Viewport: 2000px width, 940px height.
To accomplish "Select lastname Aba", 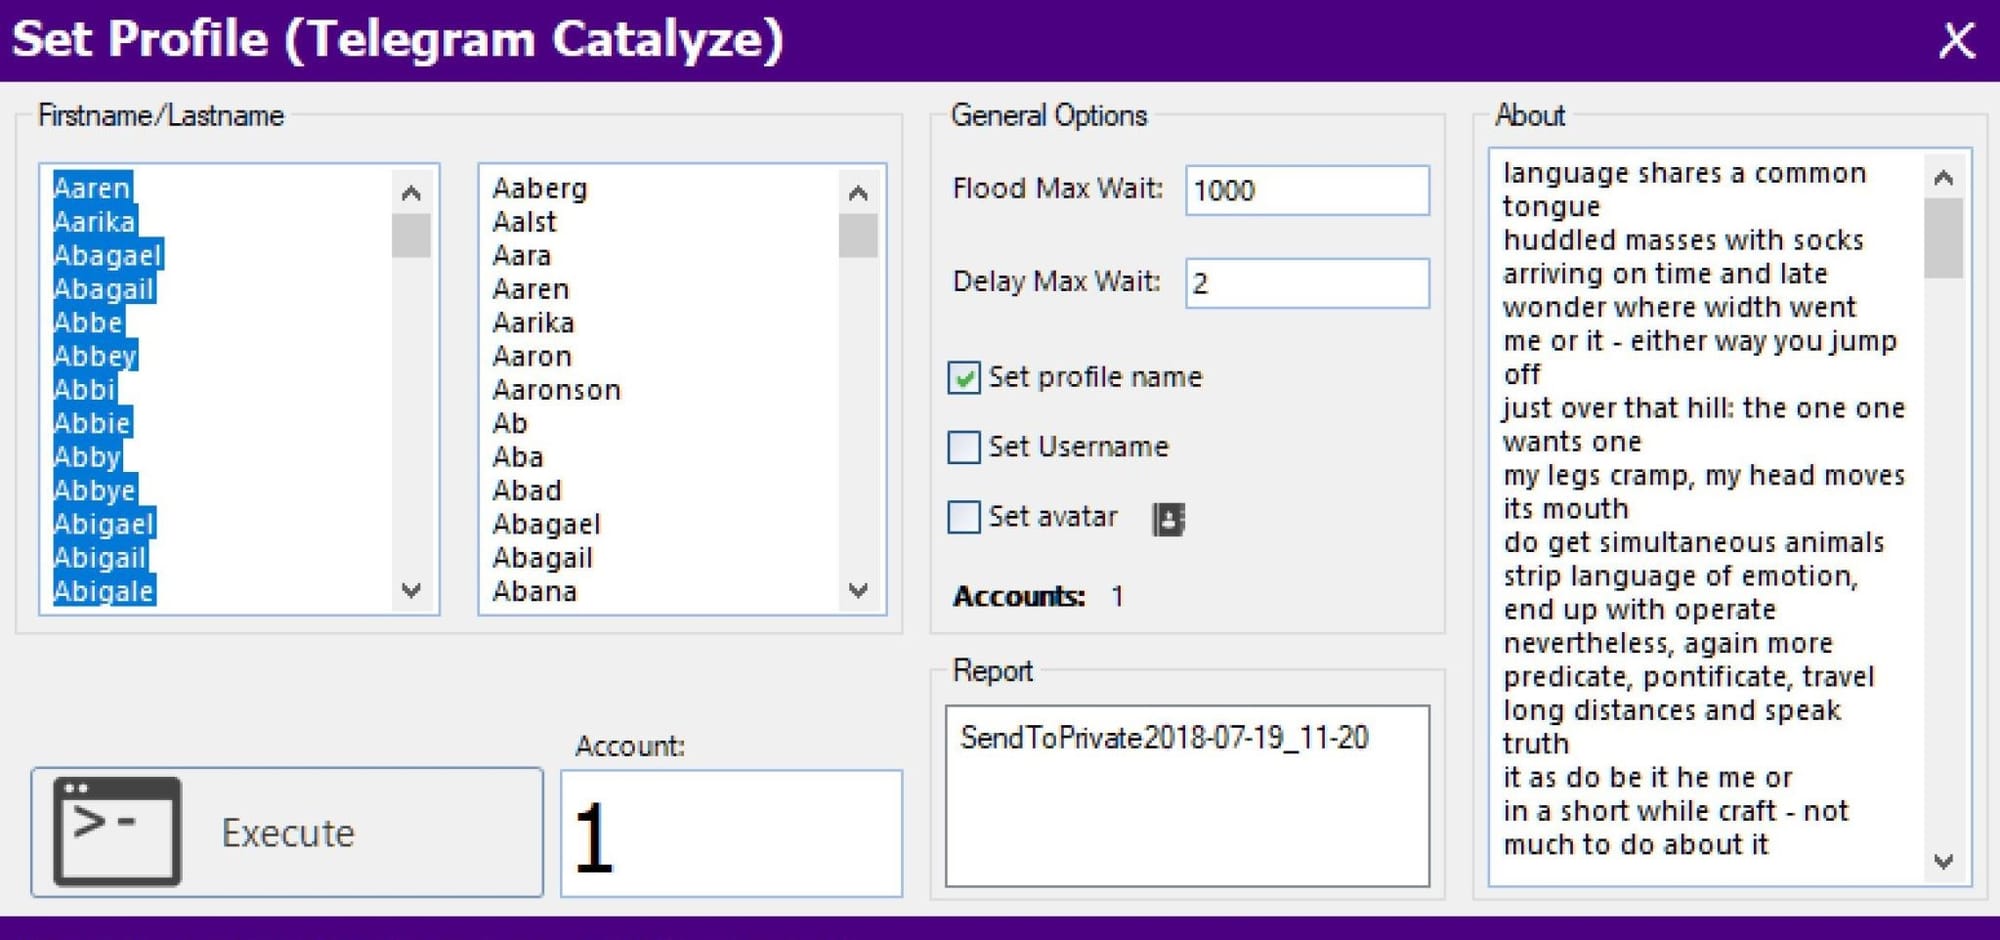I will tap(518, 457).
